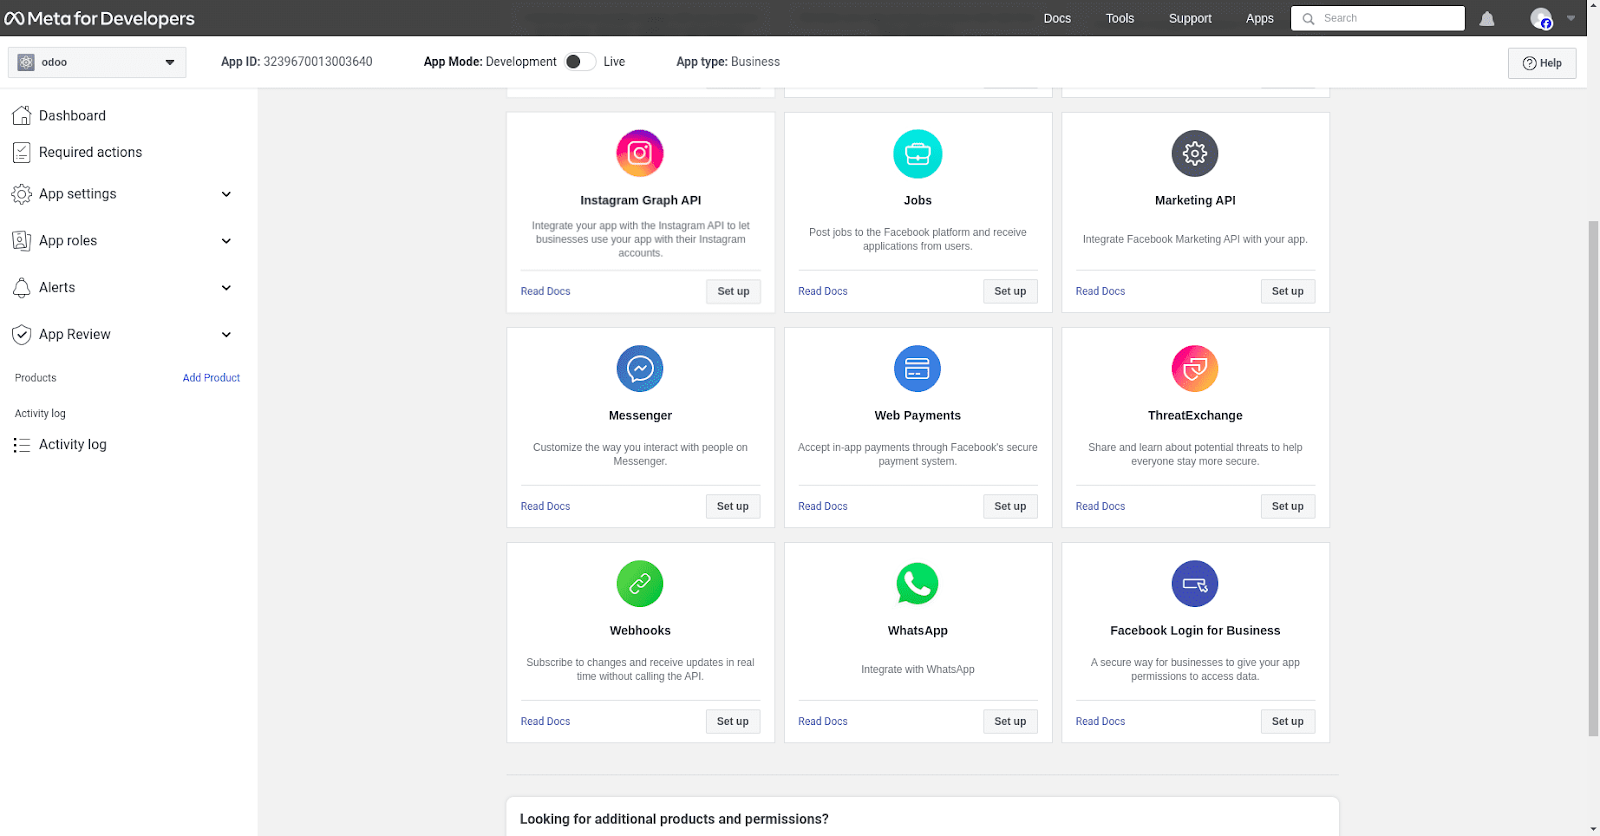Click the App settings gear icon
Image resolution: width=1600 pixels, height=836 pixels.
pos(21,194)
